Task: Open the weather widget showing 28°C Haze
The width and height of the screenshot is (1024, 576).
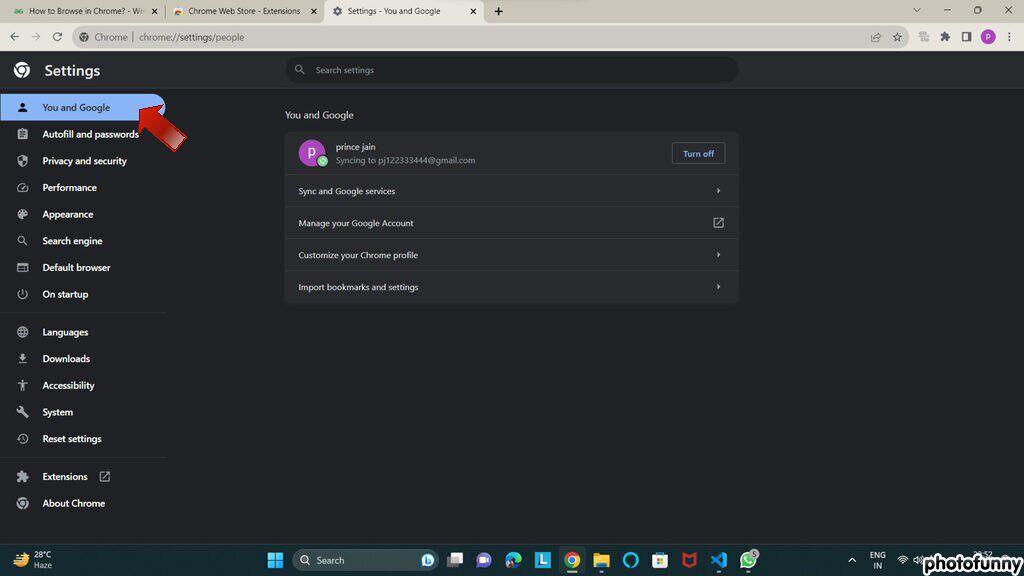Action: pos(33,560)
